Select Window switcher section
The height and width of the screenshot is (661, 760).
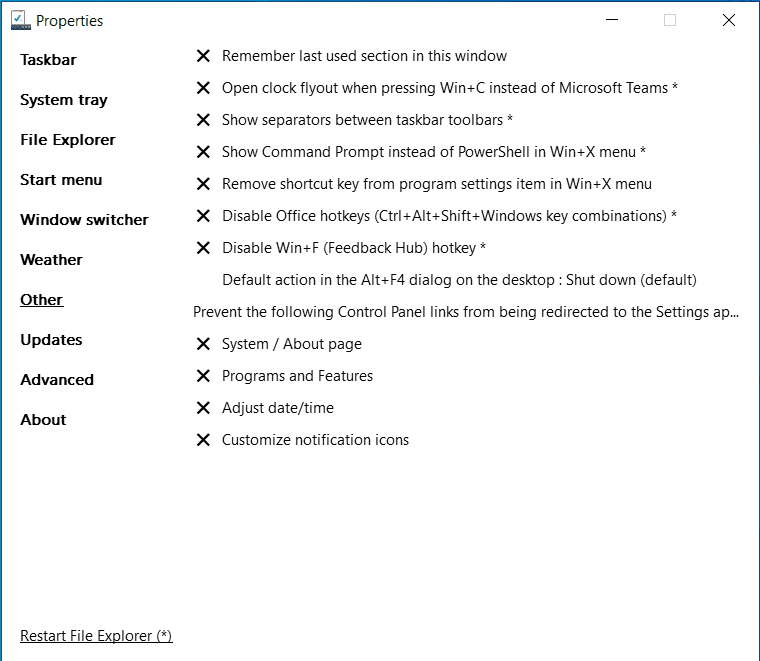(x=84, y=220)
